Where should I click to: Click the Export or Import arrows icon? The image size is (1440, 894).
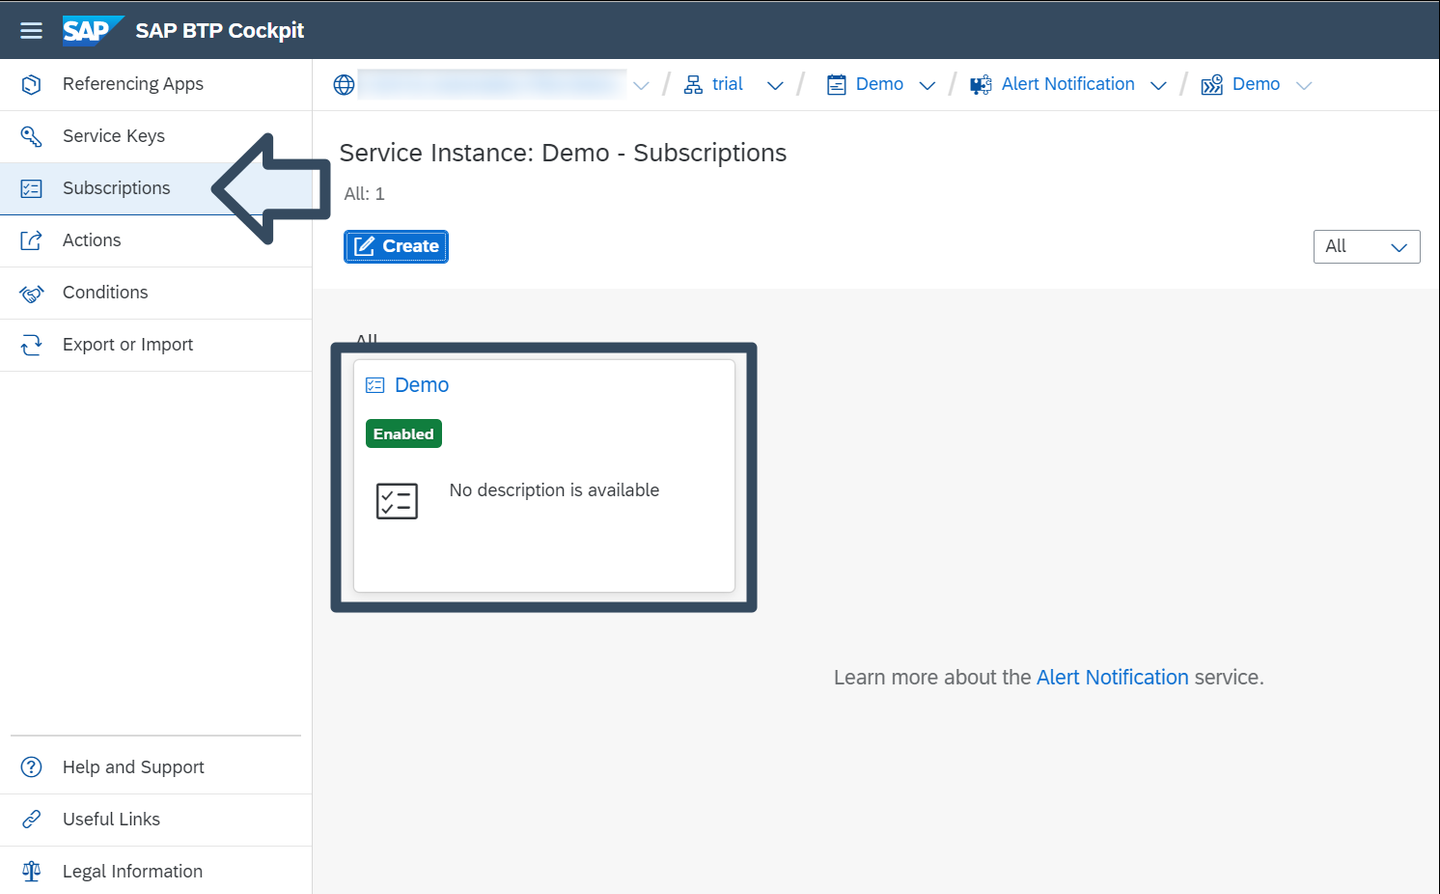pos(32,345)
